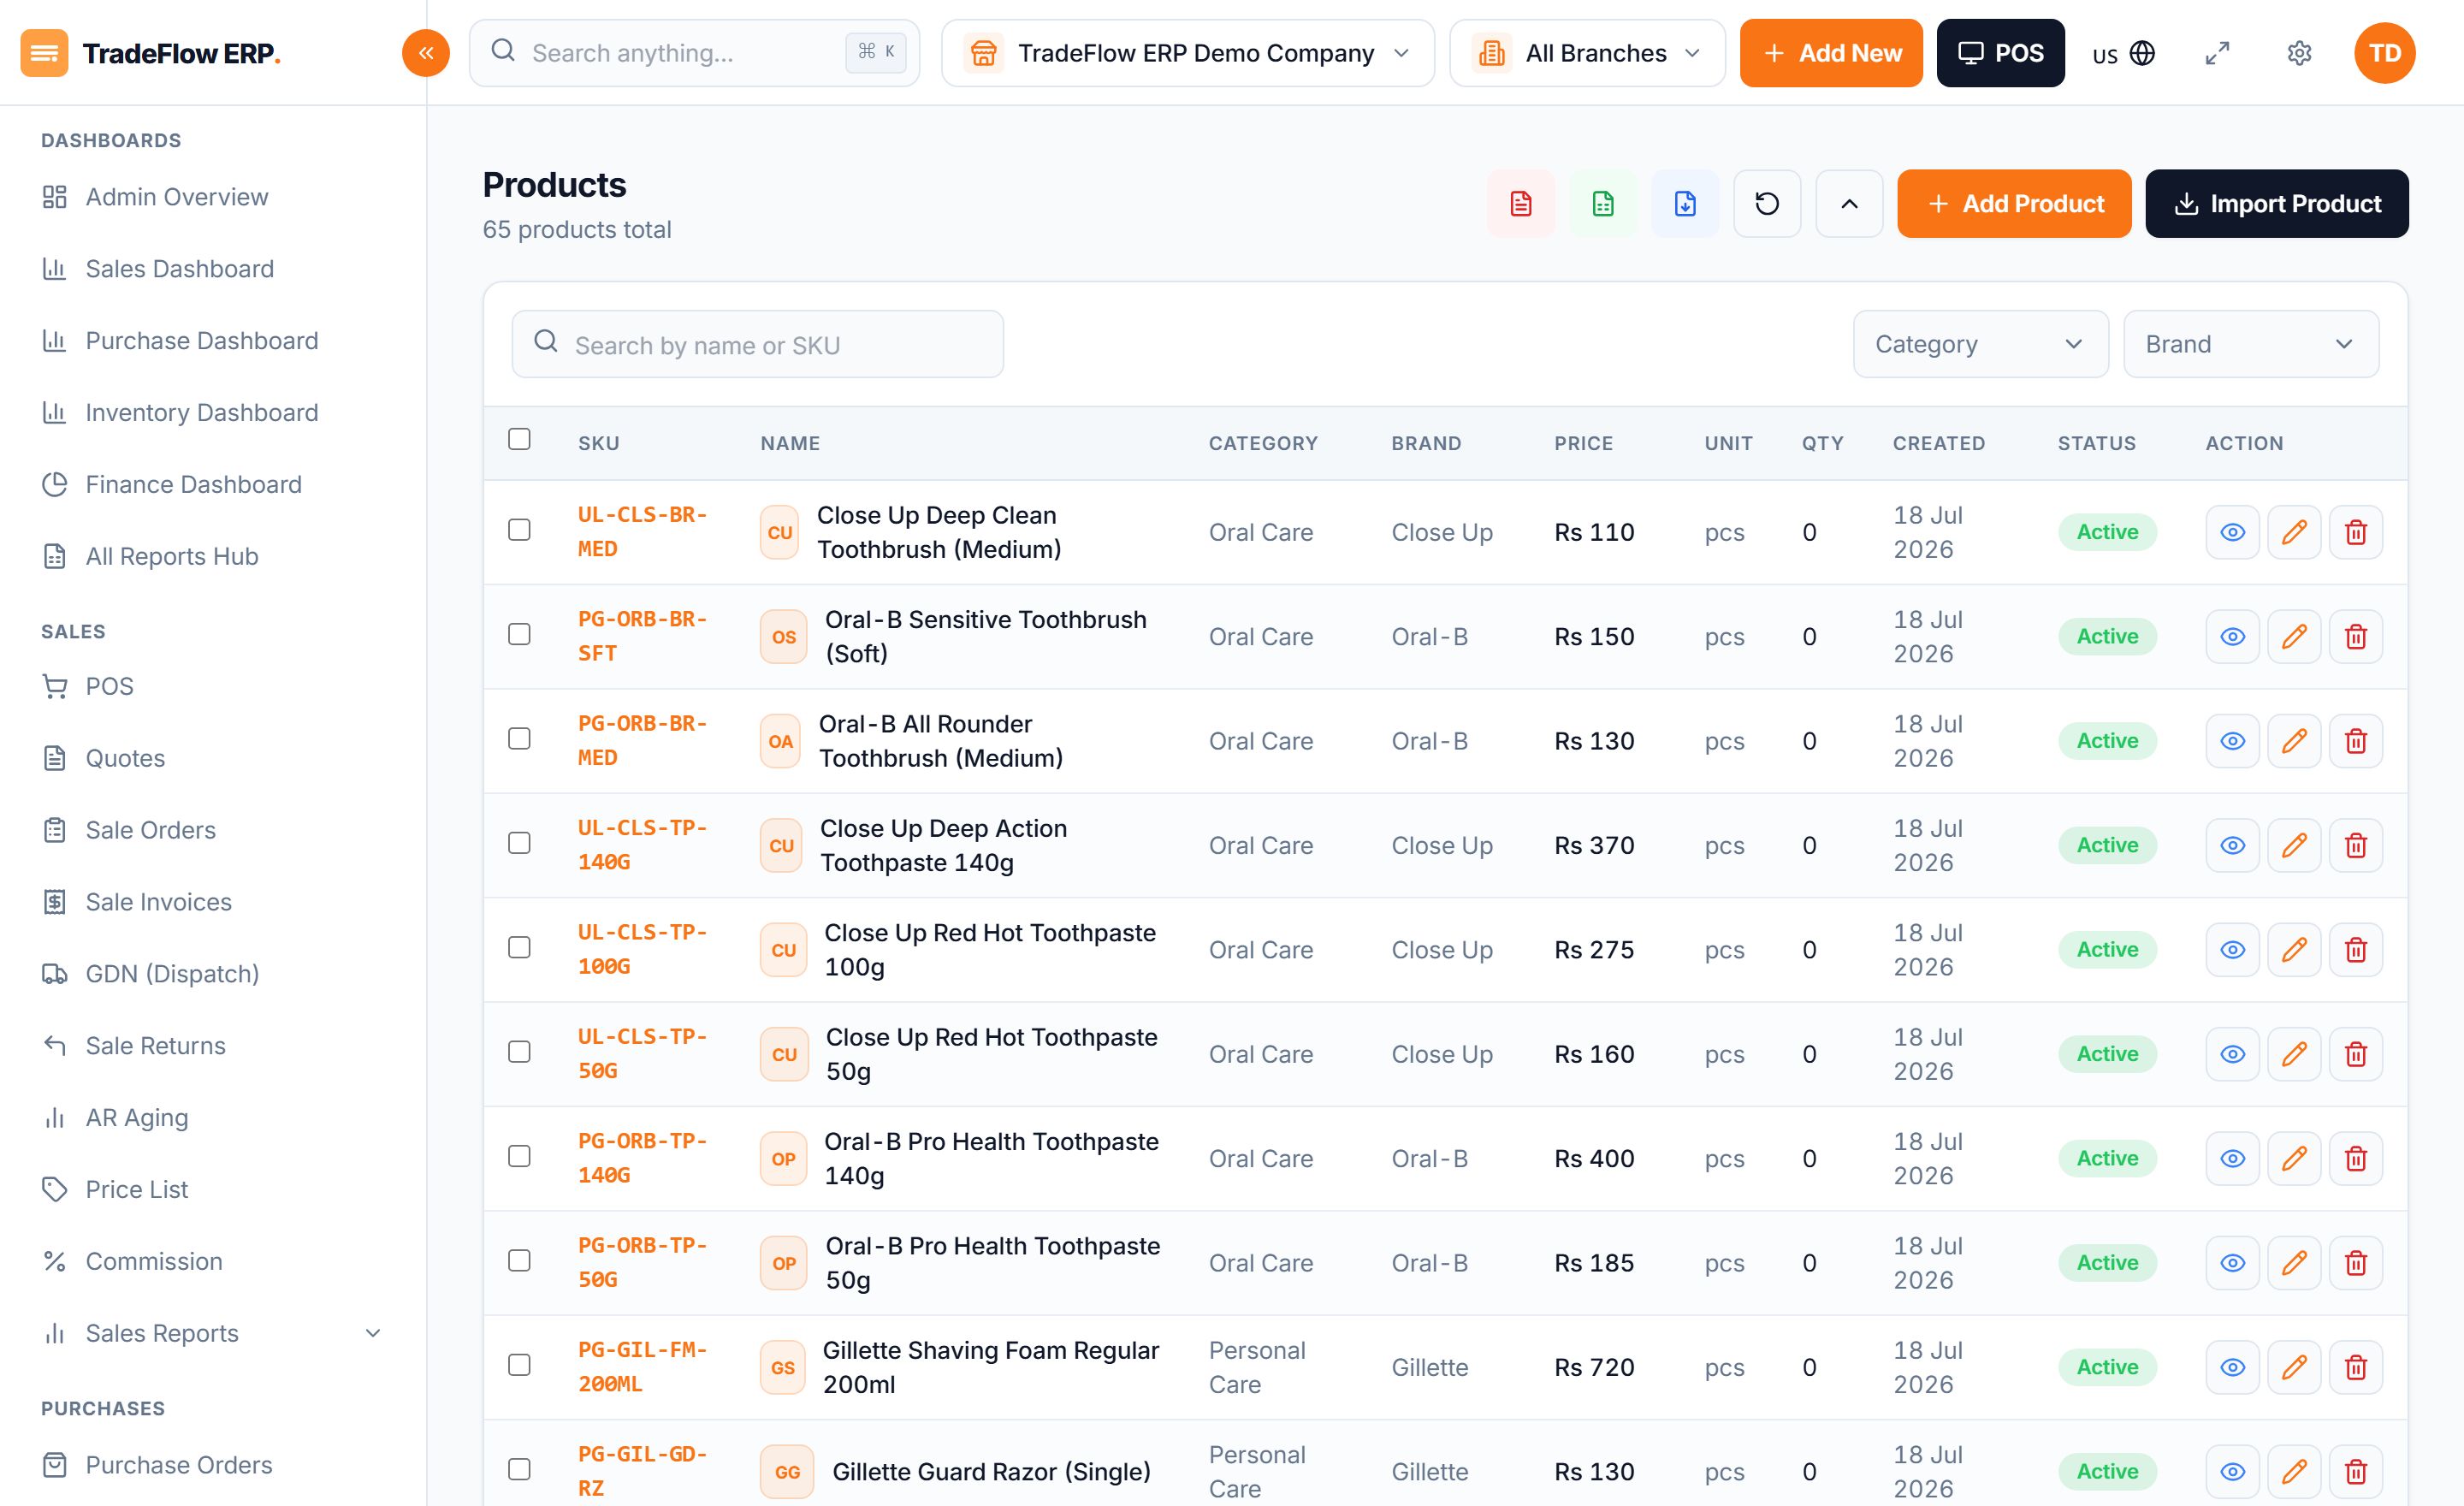Image resolution: width=2464 pixels, height=1506 pixels.
Task: Edit Oral-B Sensitive Toothbrush (Soft)
Action: (2294, 637)
